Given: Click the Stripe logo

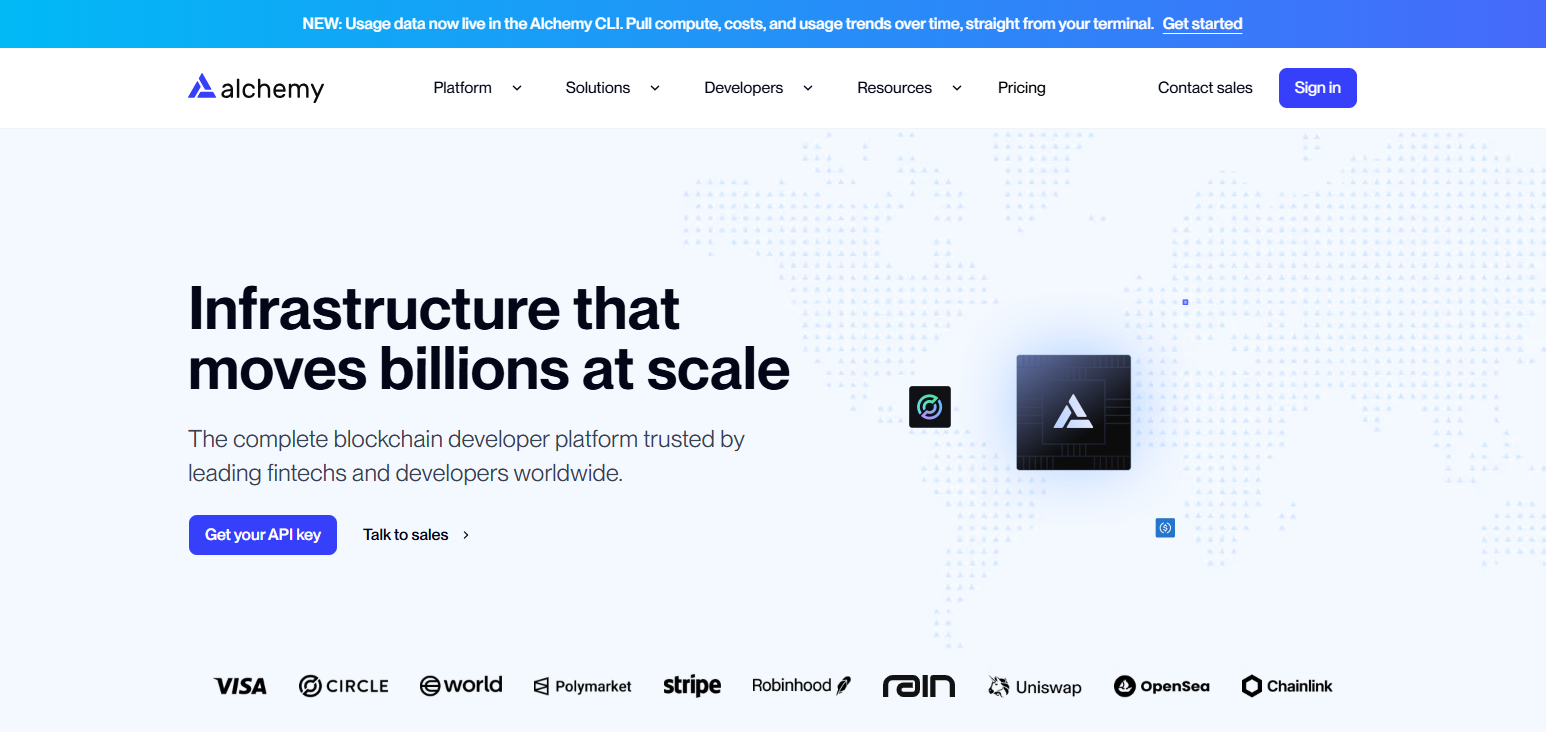Looking at the screenshot, I should (692, 685).
